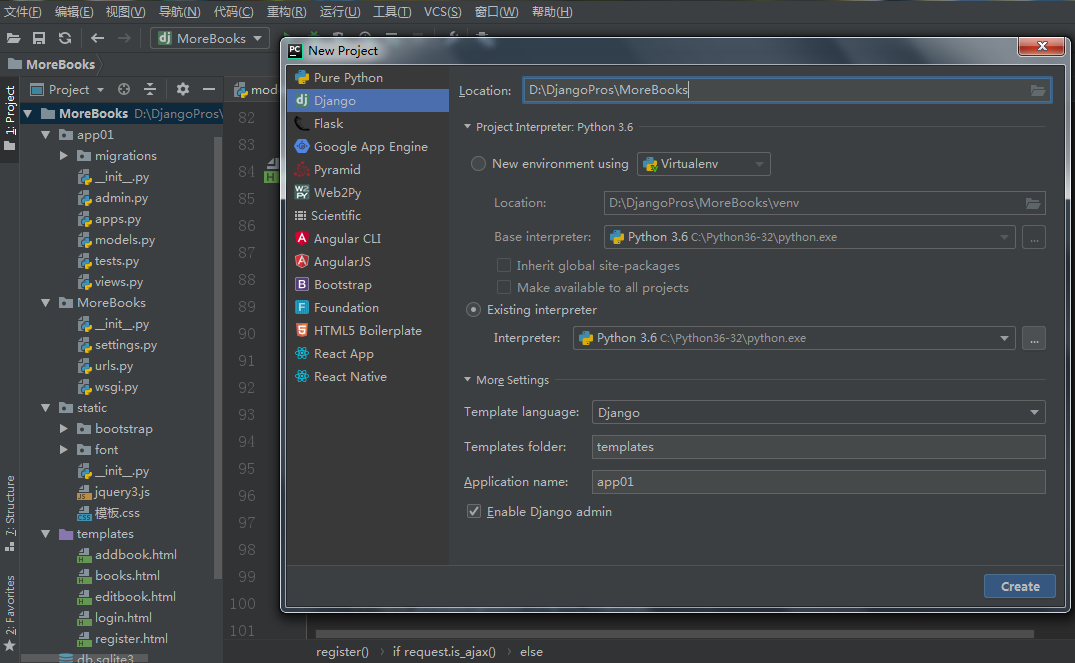The height and width of the screenshot is (663, 1075).
Task: Uncheck Enable Django admin checkbox
Action: tap(474, 511)
